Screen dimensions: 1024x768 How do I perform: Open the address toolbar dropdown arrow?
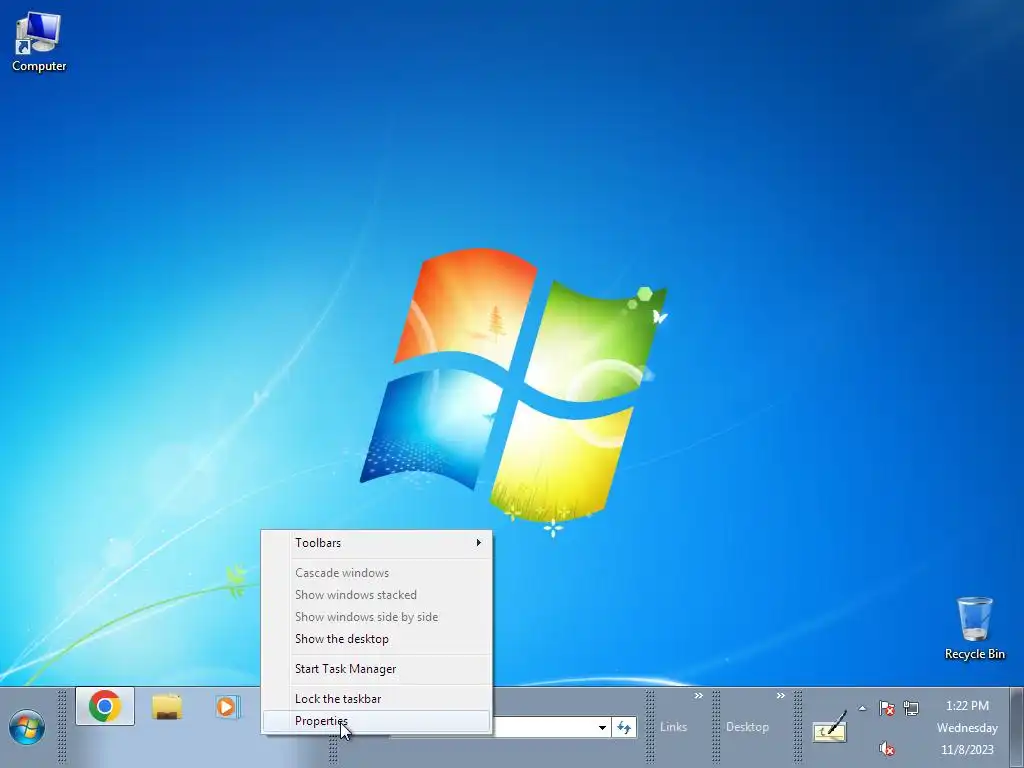(x=602, y=727)
